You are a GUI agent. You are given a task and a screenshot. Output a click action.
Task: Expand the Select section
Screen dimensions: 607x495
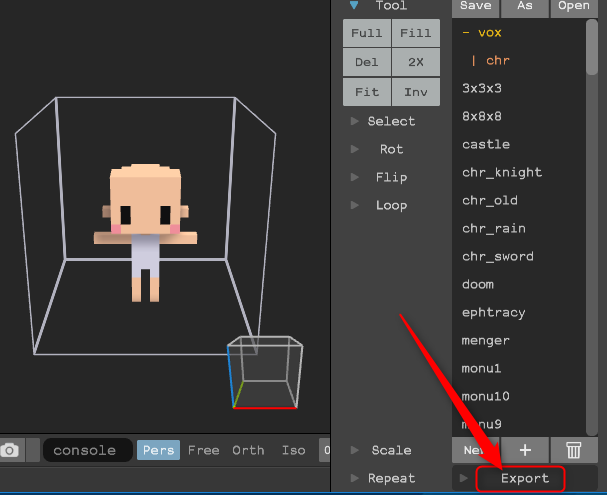[x=355, y=121]
